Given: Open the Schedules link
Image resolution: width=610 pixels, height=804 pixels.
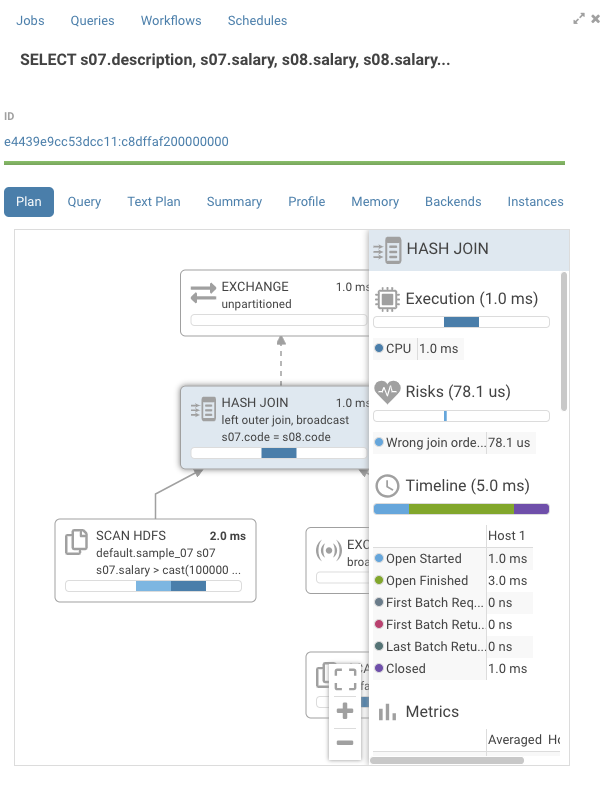Looking at the screenshot, I should [x=257, y=21].
